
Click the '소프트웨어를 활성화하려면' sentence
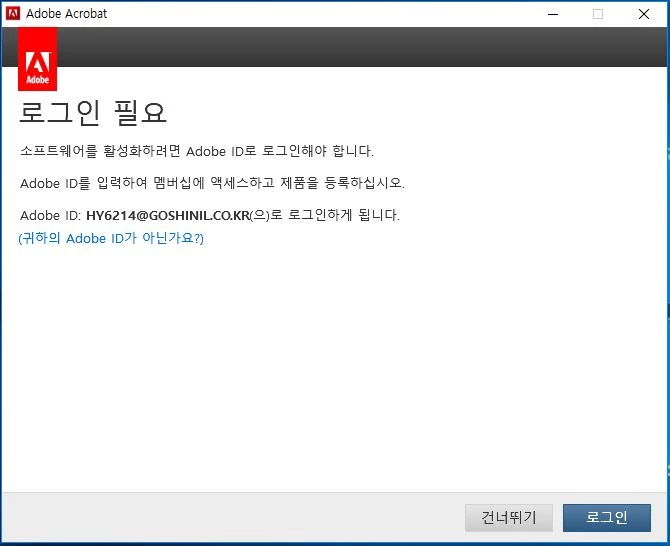tap(197, 151)
